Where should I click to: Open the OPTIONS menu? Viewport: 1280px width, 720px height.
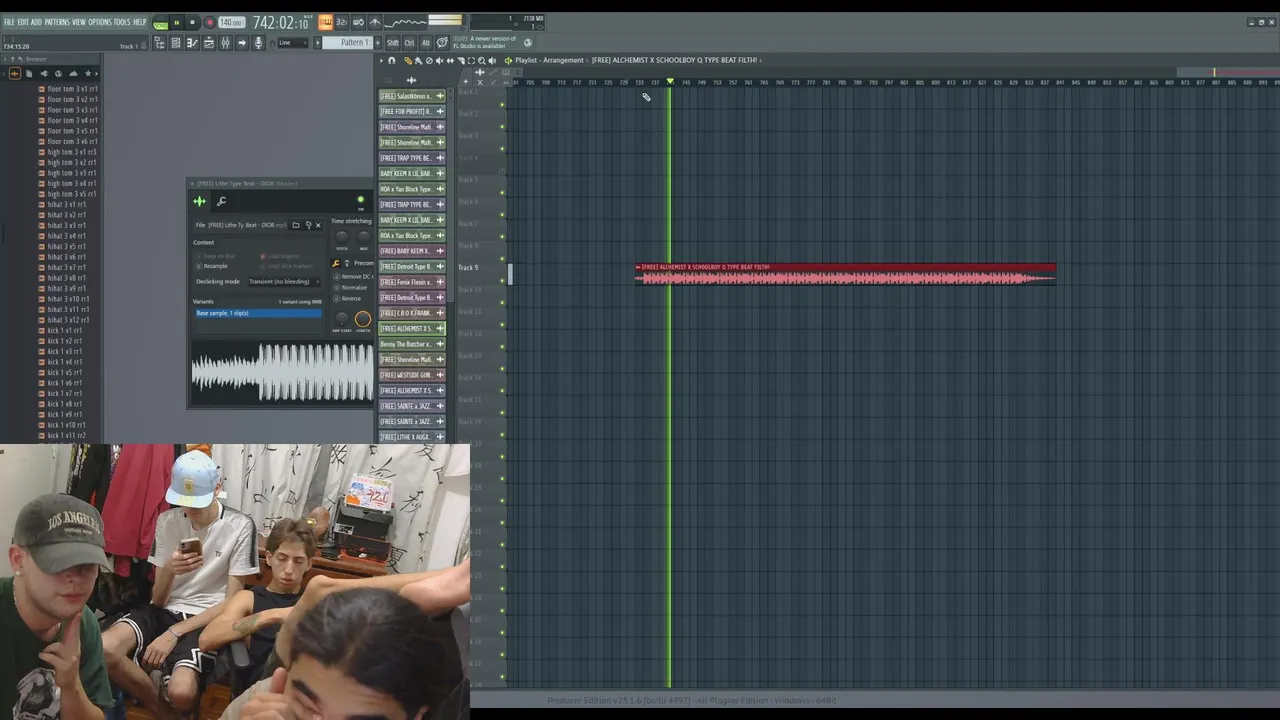click(x=100, y=22)
